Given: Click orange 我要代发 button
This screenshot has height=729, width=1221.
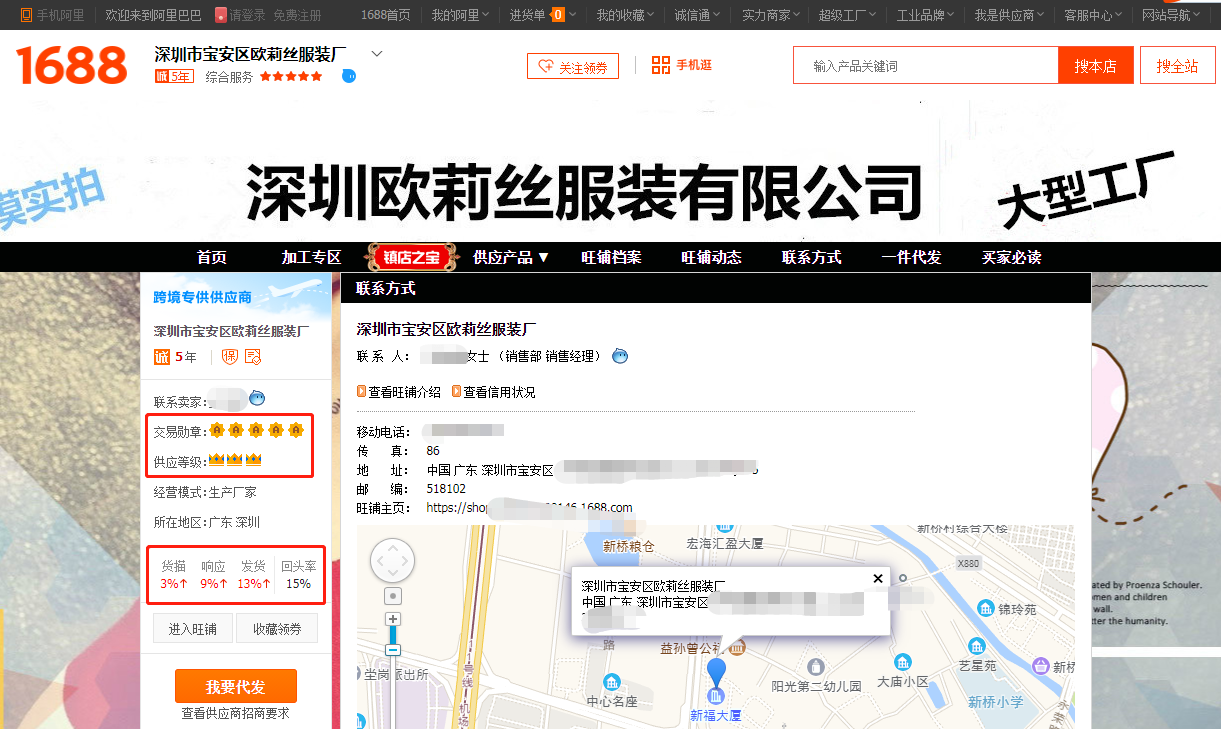Looking at the screenshot, I should tap(236, 686).
